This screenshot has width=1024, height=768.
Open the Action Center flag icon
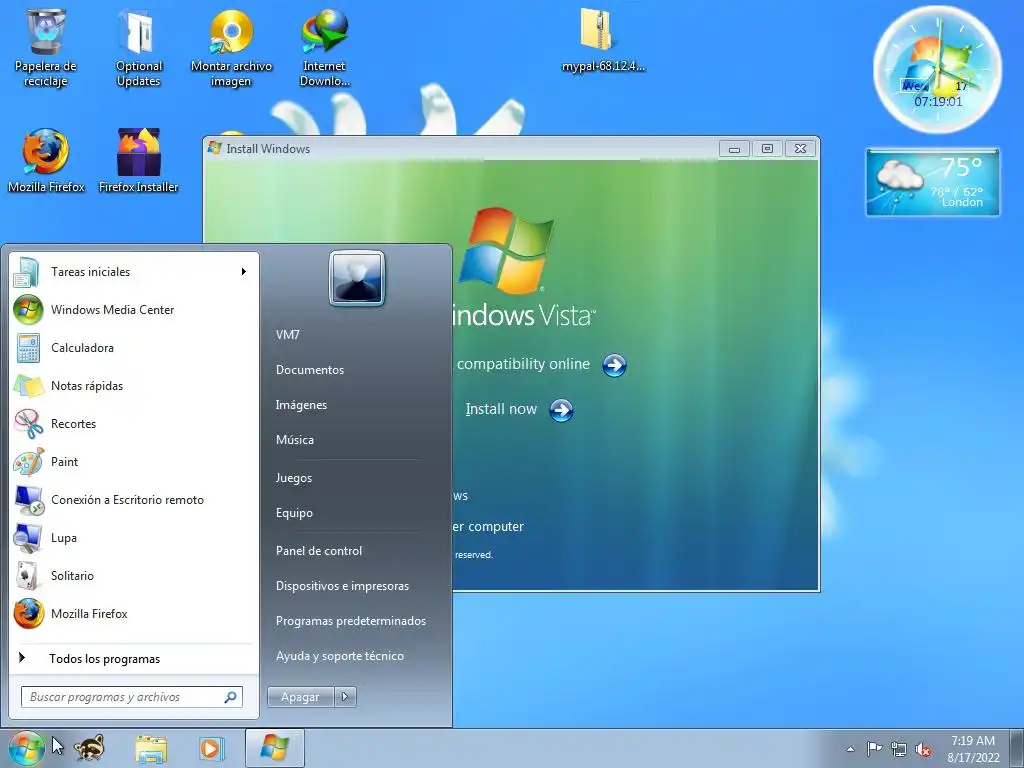[874, 749]
